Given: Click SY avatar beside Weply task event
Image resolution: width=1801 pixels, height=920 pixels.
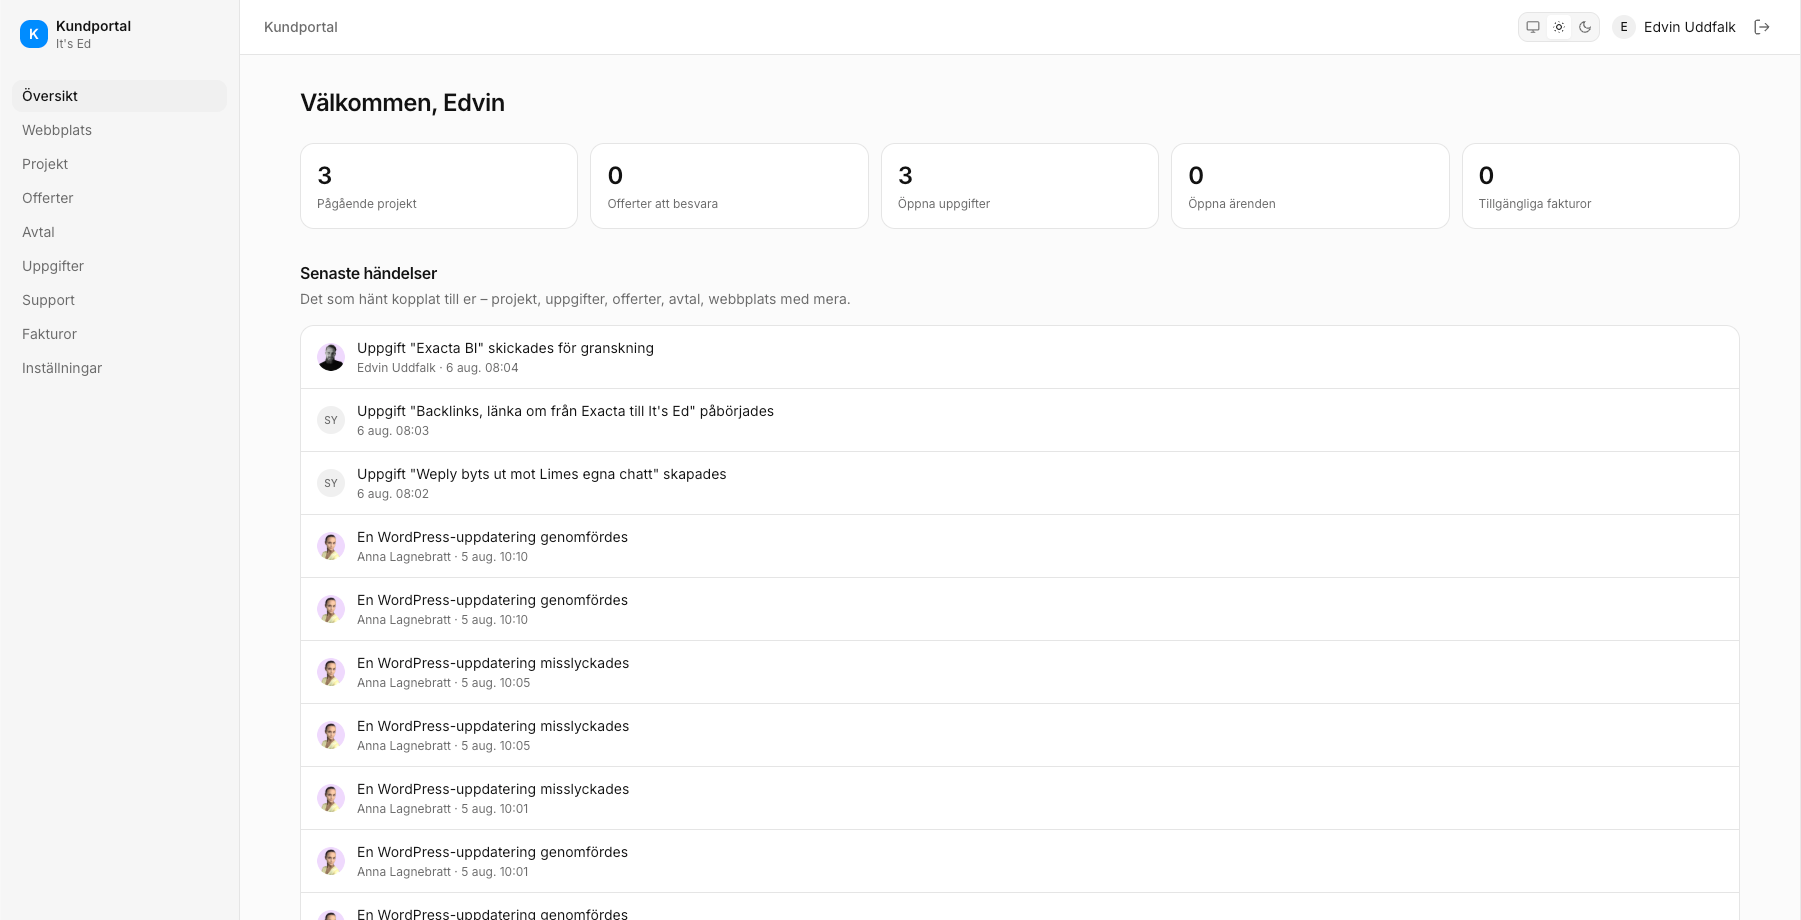Looking at the screenshot, I should point(331,483).
